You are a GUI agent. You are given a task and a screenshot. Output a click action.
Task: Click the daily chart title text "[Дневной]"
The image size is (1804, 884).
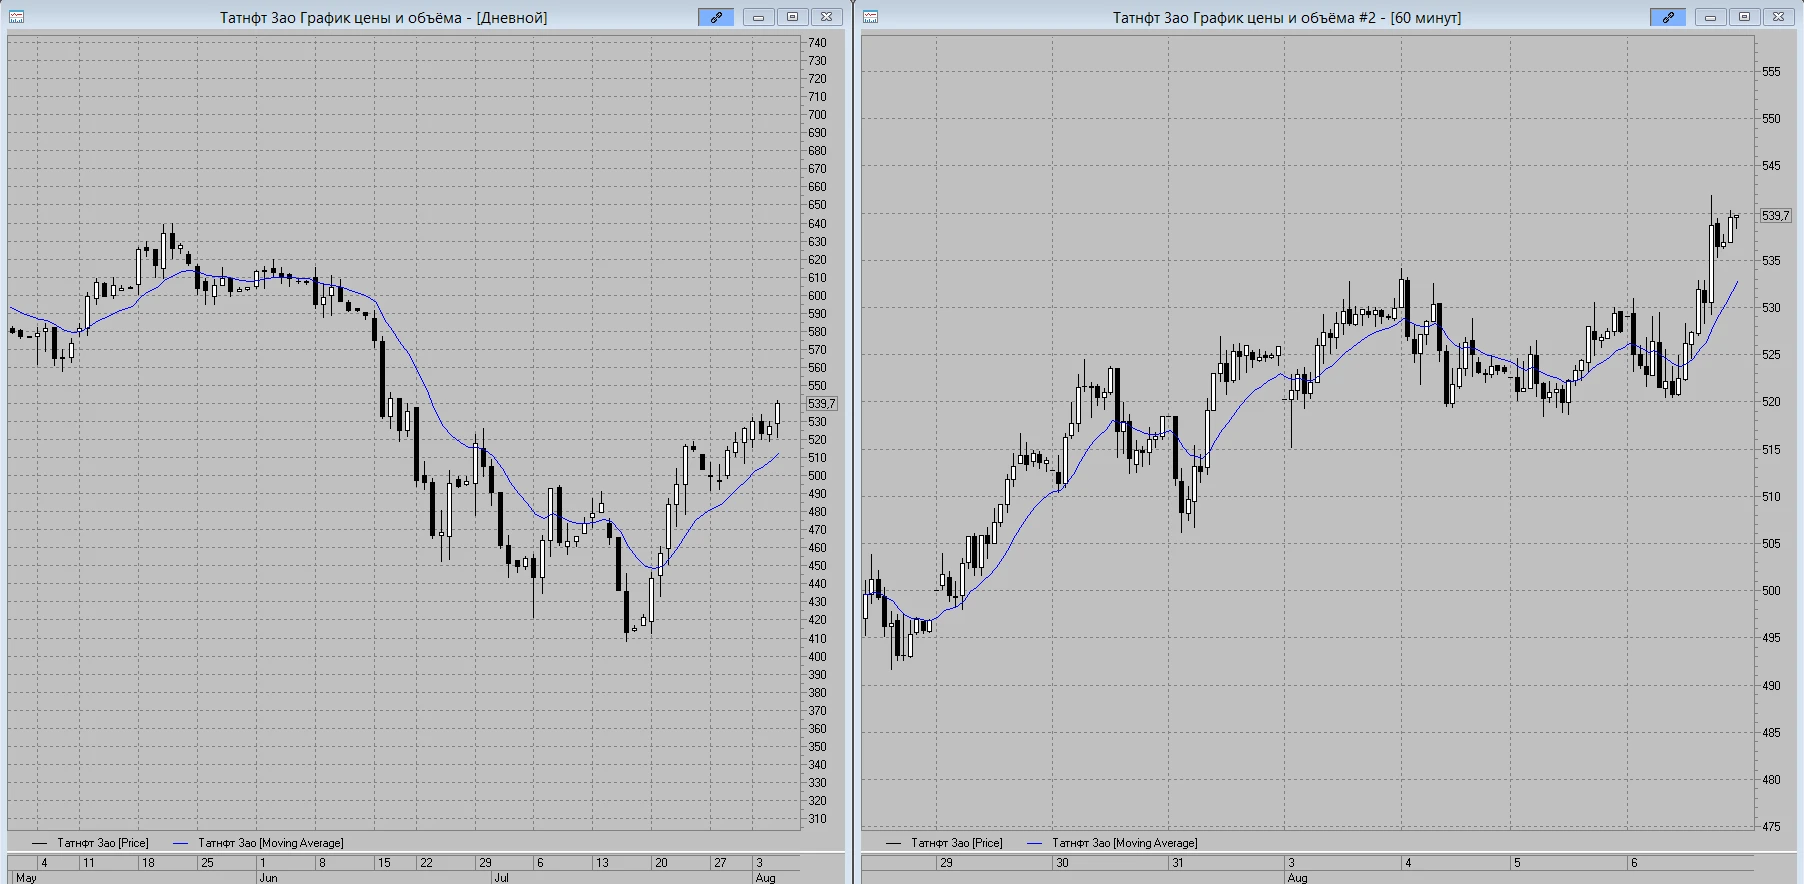pos(512,18)
